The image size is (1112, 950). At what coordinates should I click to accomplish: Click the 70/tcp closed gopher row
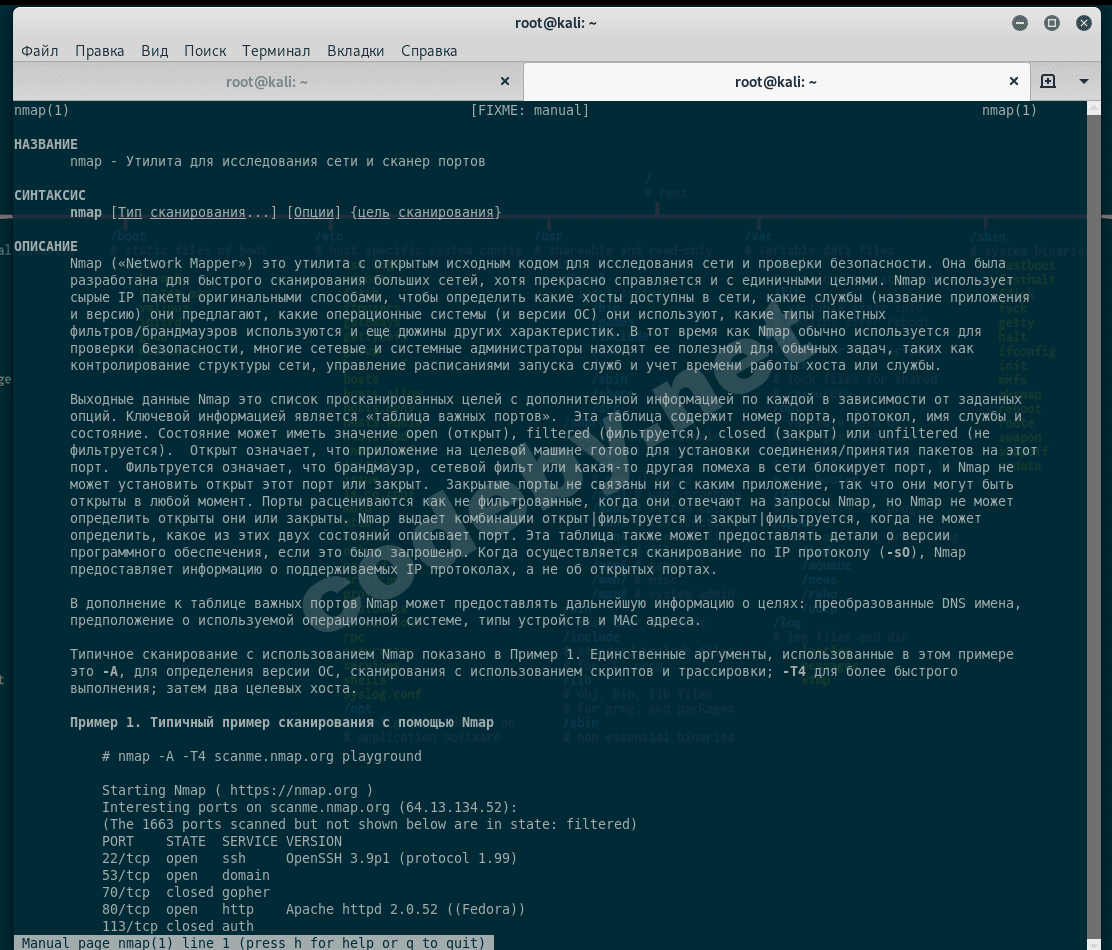click(x=186, y=893)
